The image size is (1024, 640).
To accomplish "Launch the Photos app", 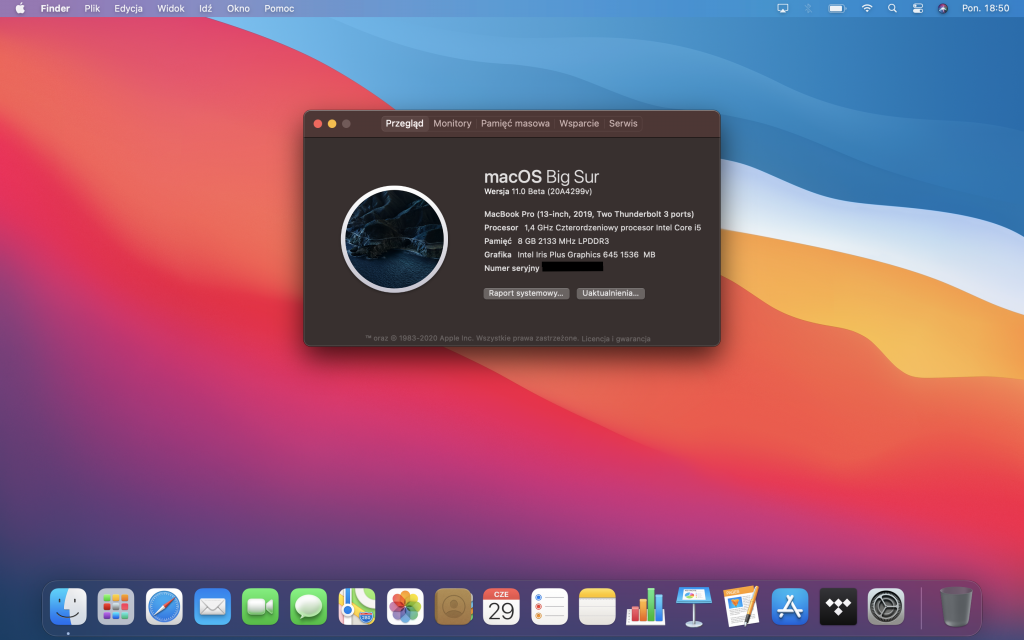I will click(404, 607).
